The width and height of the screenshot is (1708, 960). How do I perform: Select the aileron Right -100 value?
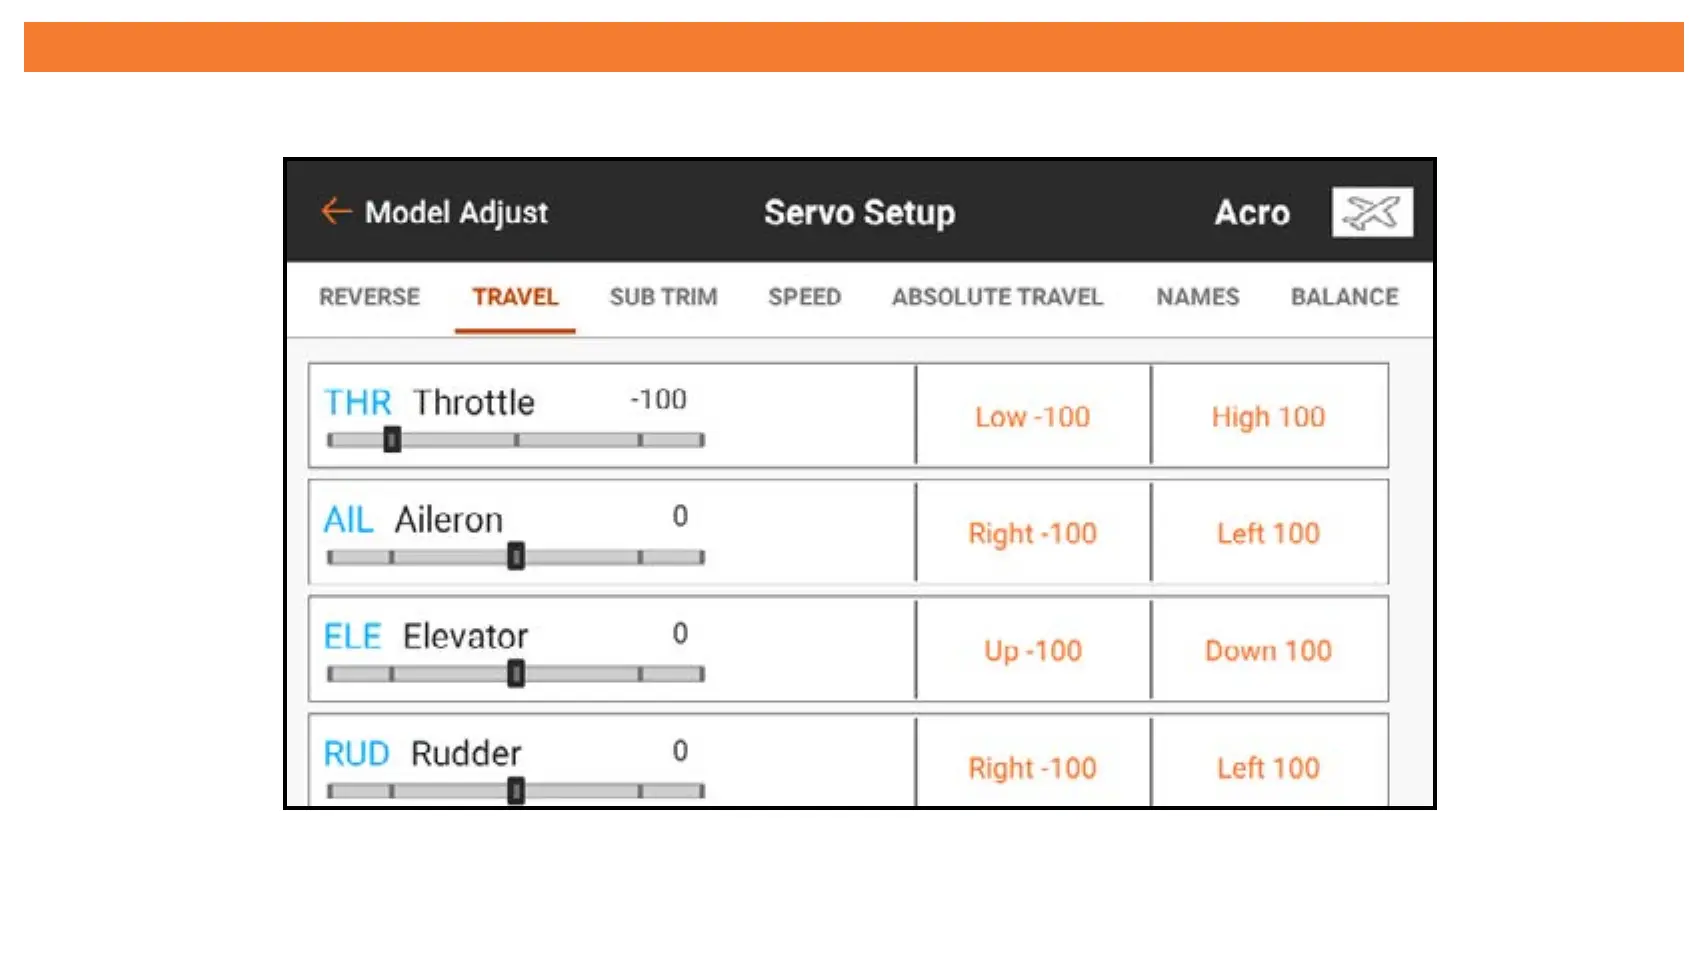point(1032,533)
